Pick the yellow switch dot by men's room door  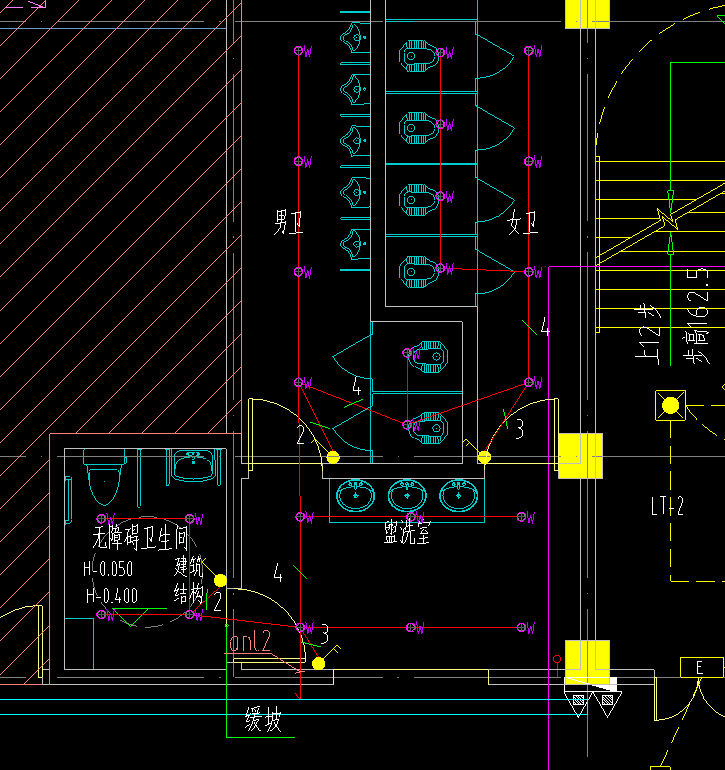[x=333, y=457]
